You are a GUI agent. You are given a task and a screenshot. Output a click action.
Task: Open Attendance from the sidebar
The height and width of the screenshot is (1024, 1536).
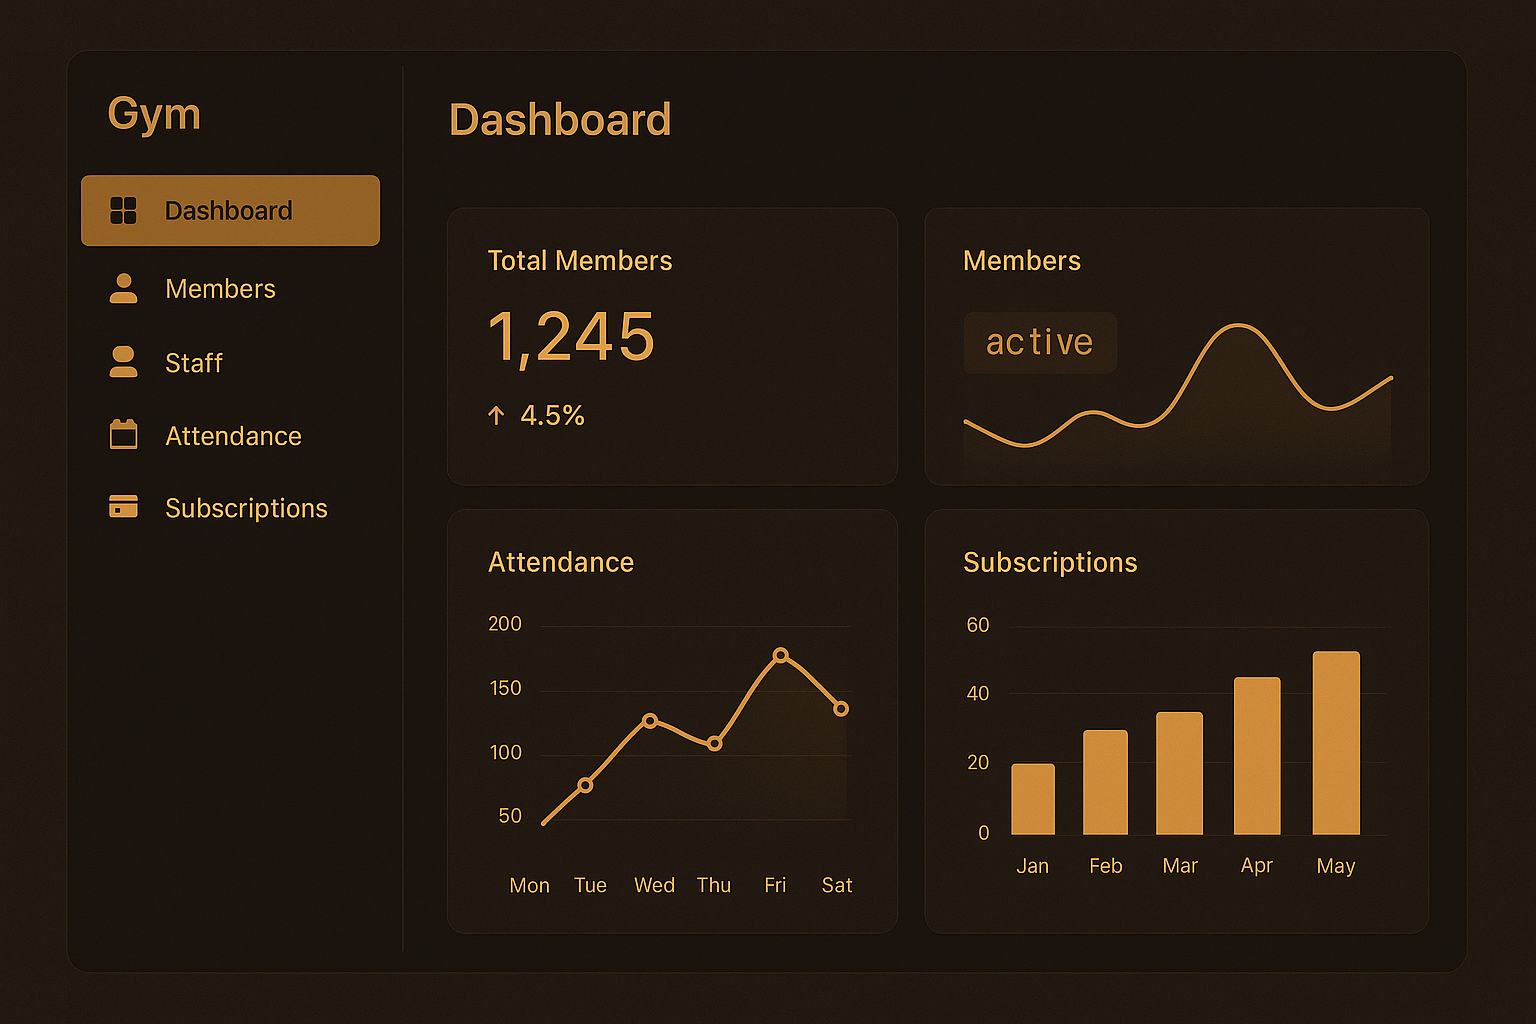tap(233, 436)
